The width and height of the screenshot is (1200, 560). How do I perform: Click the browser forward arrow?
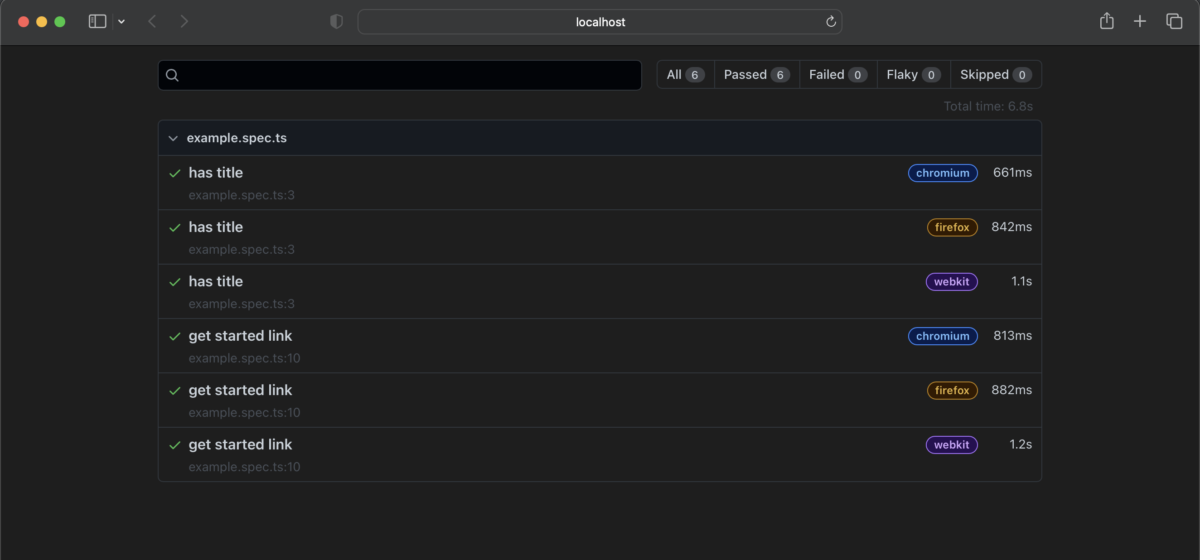coord(184,21)
